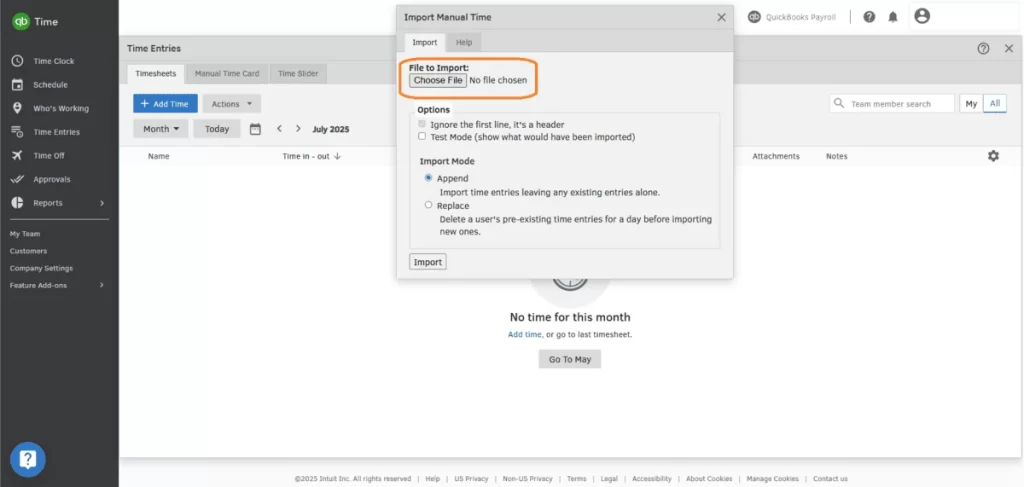The height and width of the screenshot is (487, 1024).
Task: Go to the next month arrow
Action: (x=298, y=129)
